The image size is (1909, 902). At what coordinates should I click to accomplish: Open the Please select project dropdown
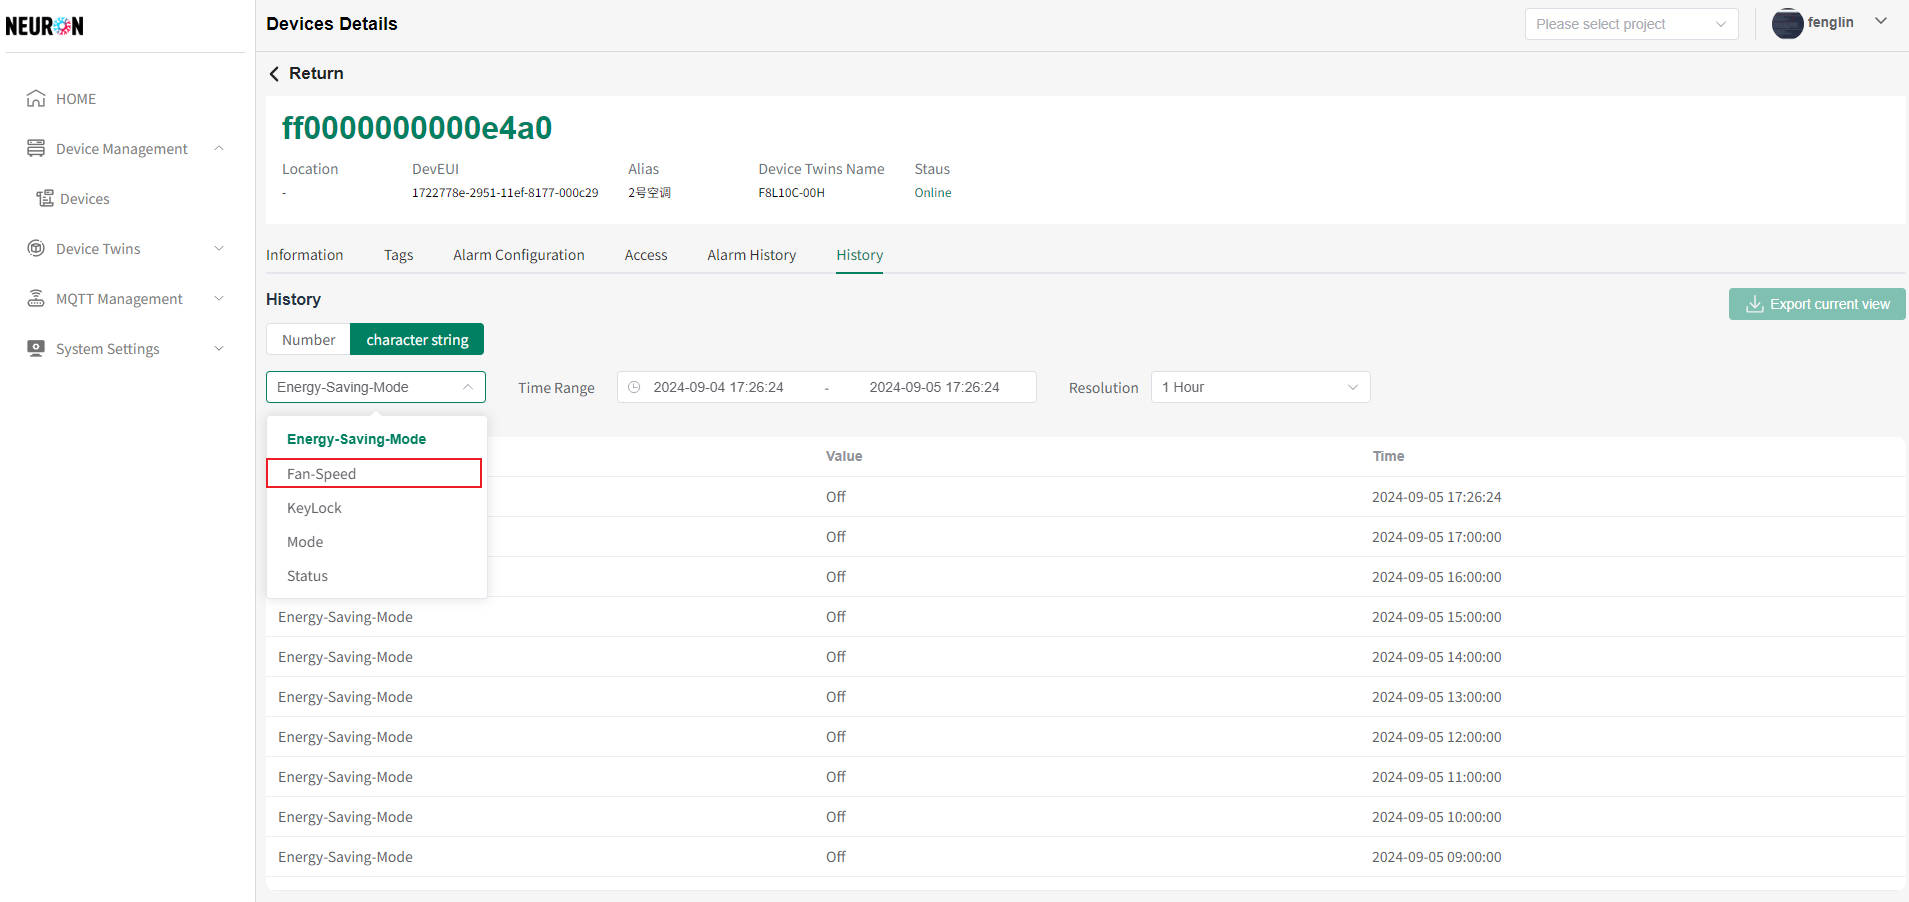coord(1631,24)
